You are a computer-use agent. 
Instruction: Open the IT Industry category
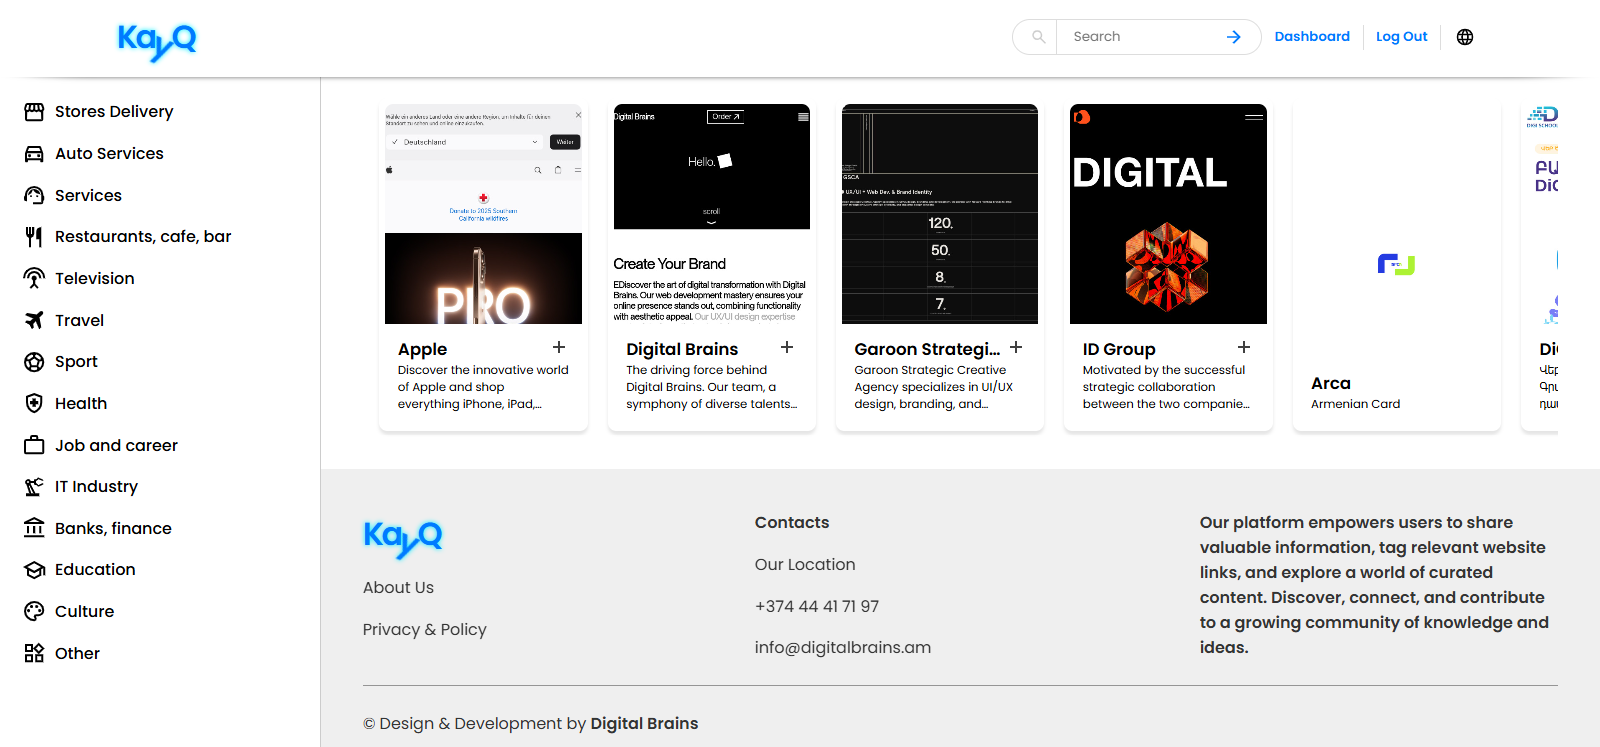pos(96,487)
